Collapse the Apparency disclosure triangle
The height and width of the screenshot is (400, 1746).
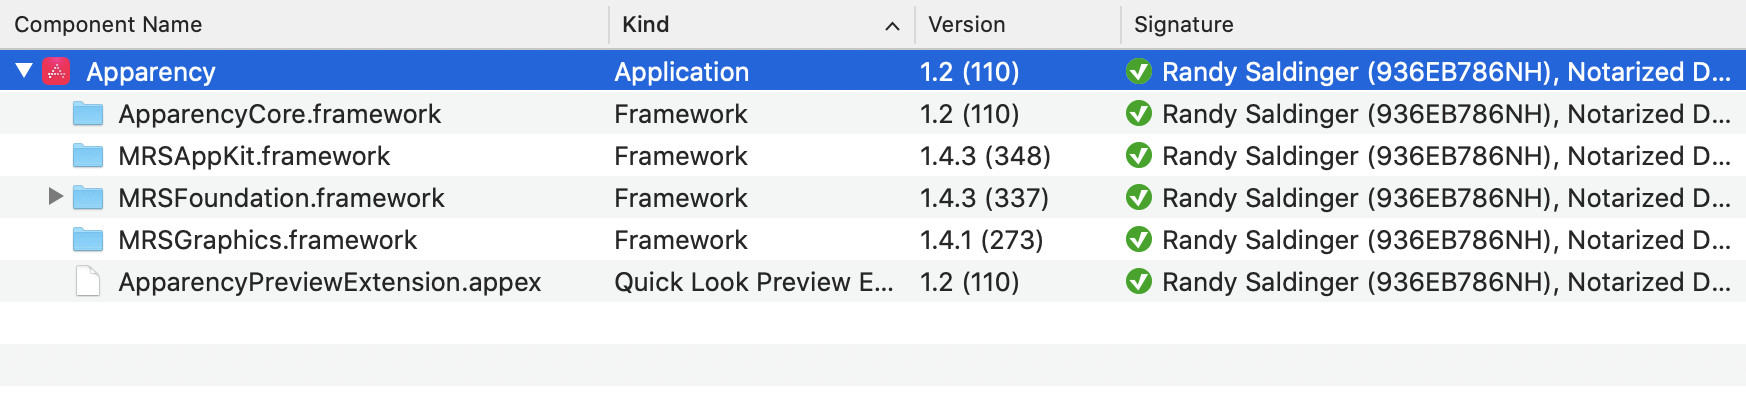[x=24, y=71]
